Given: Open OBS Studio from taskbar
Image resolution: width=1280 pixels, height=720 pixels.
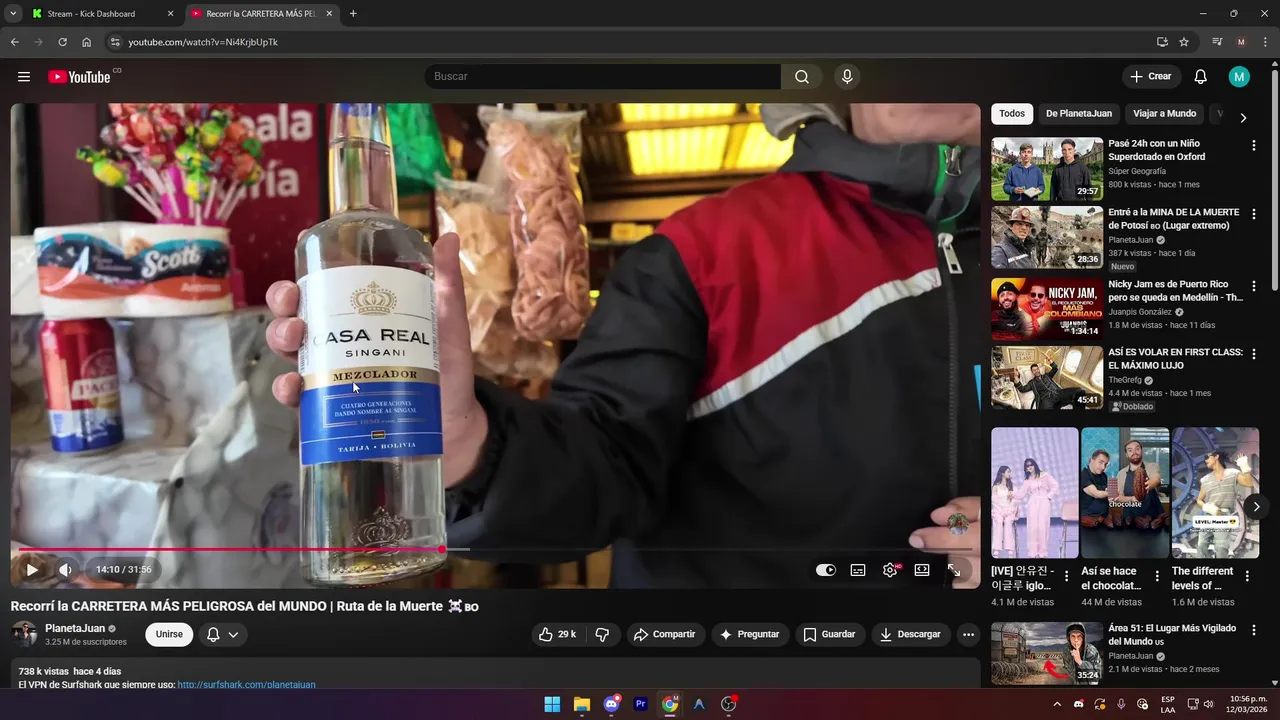Looking at the screenshot, I should coord(728,704).
